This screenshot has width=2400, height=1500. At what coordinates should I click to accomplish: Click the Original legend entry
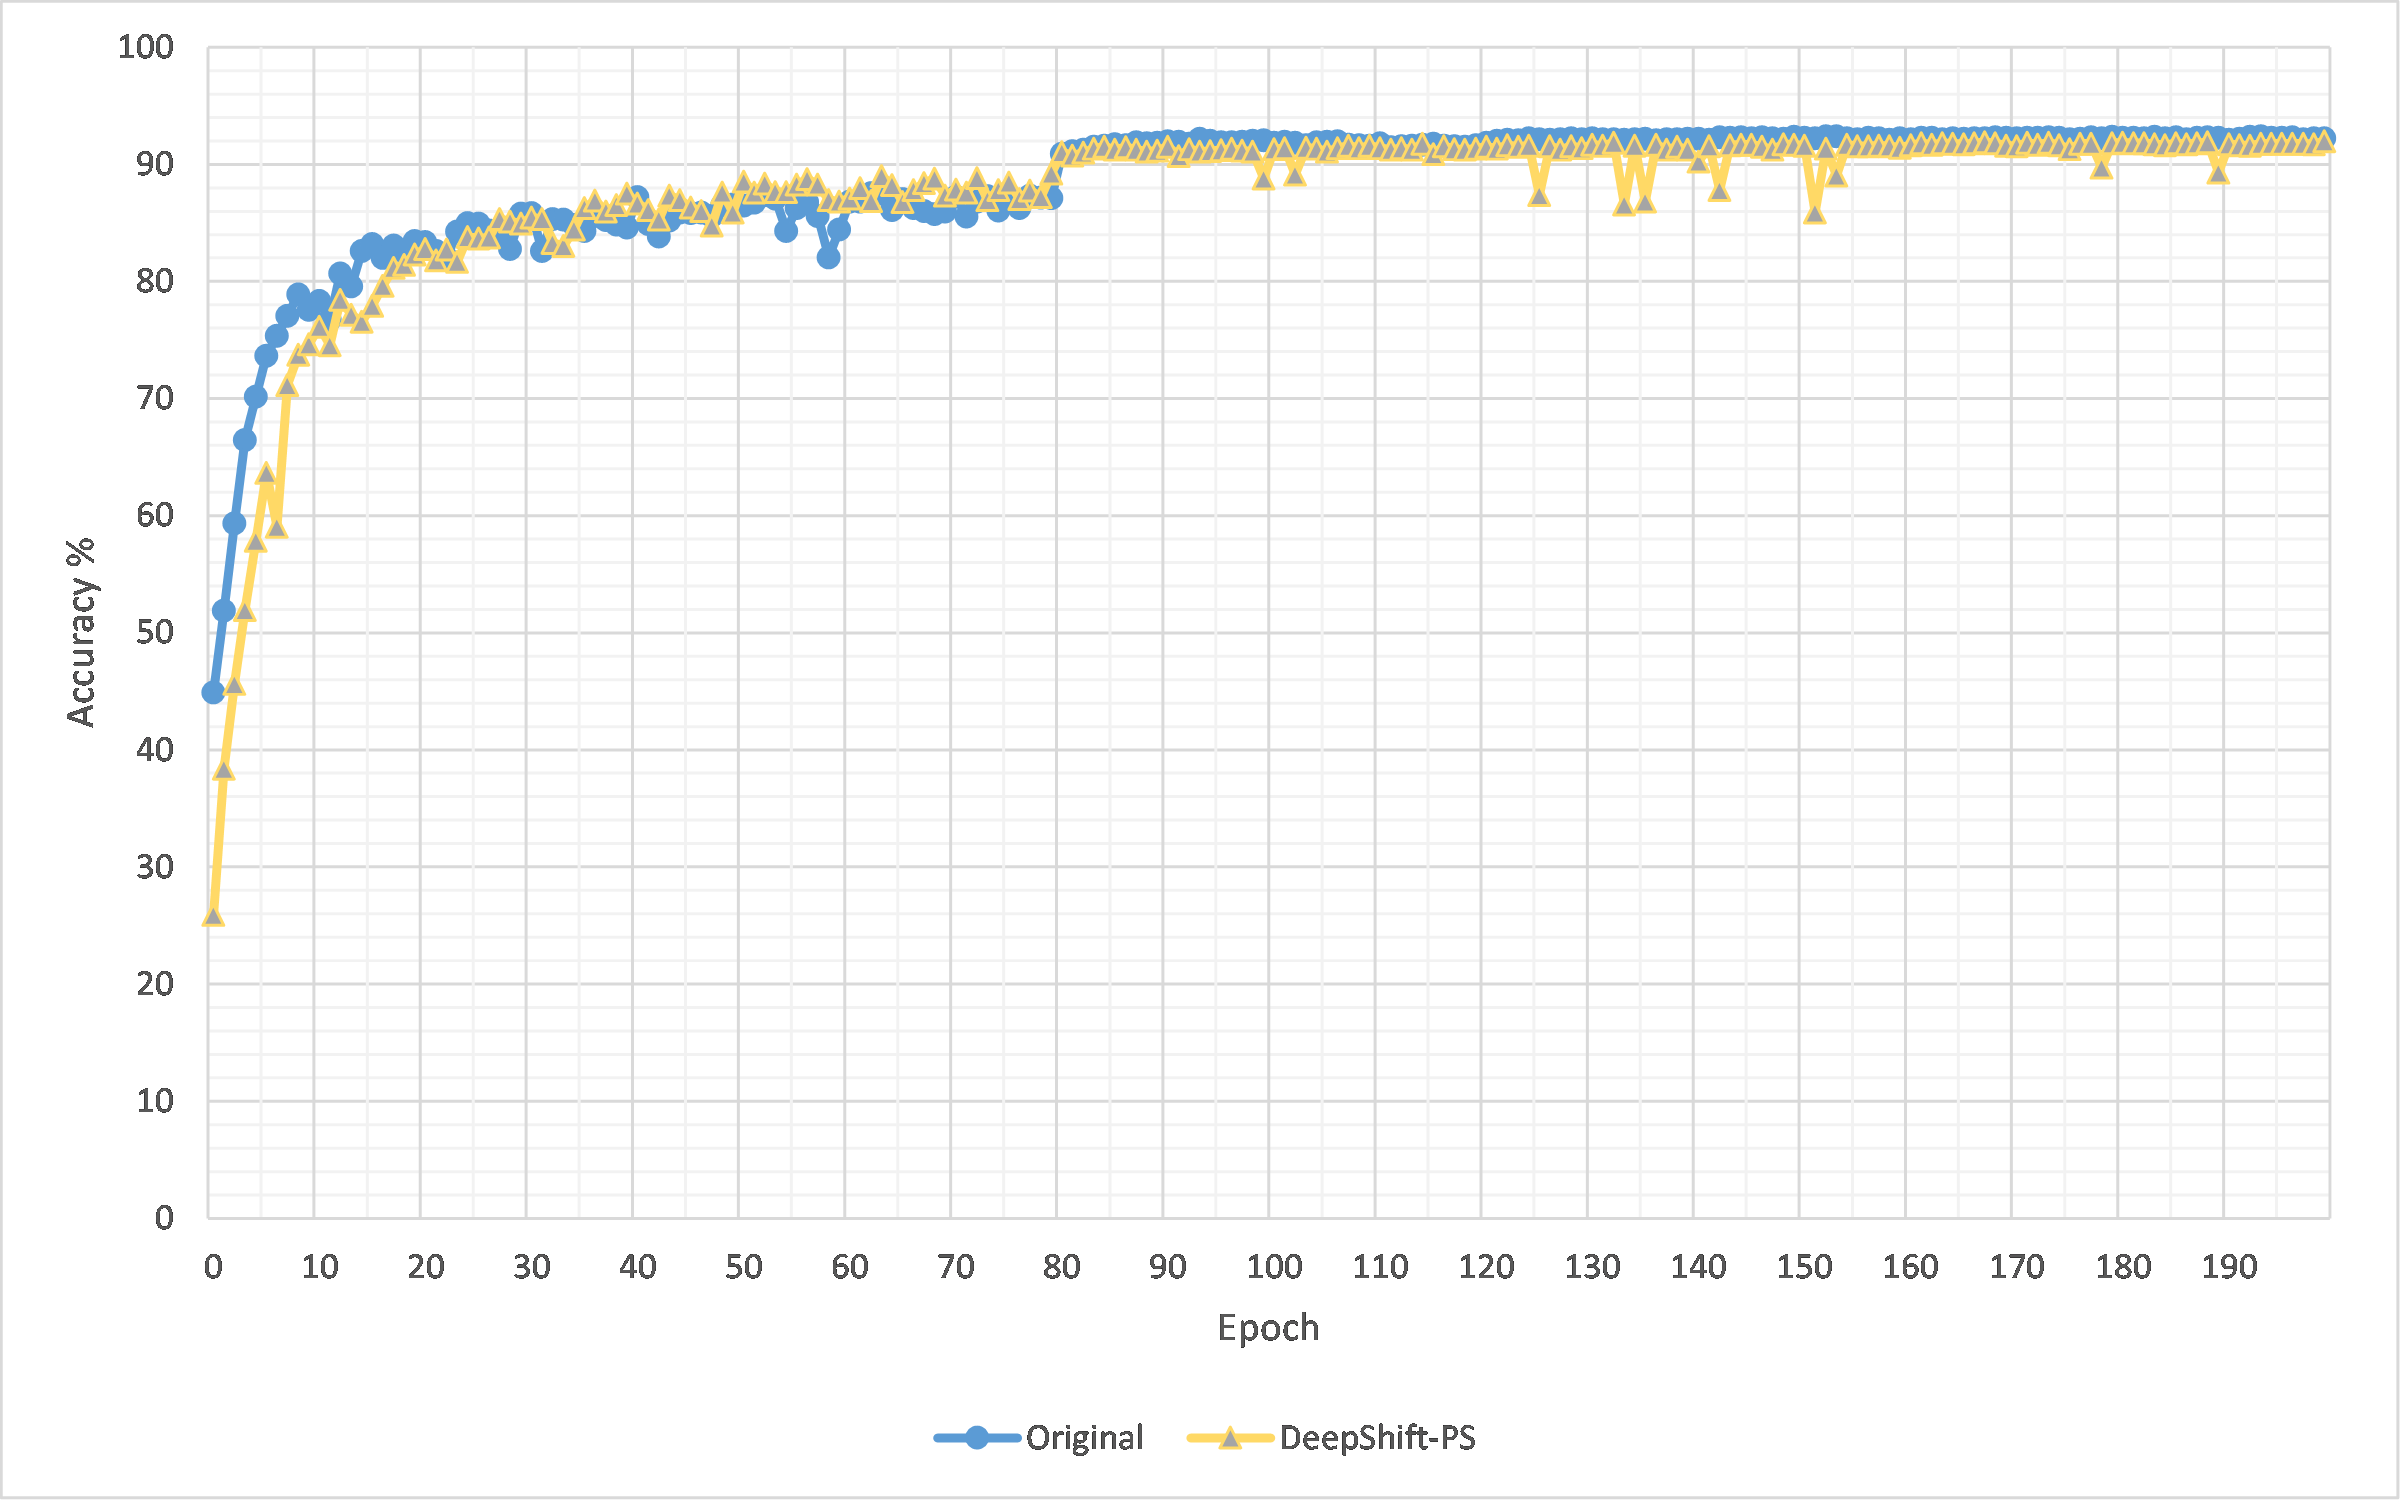(1038, 1438)
